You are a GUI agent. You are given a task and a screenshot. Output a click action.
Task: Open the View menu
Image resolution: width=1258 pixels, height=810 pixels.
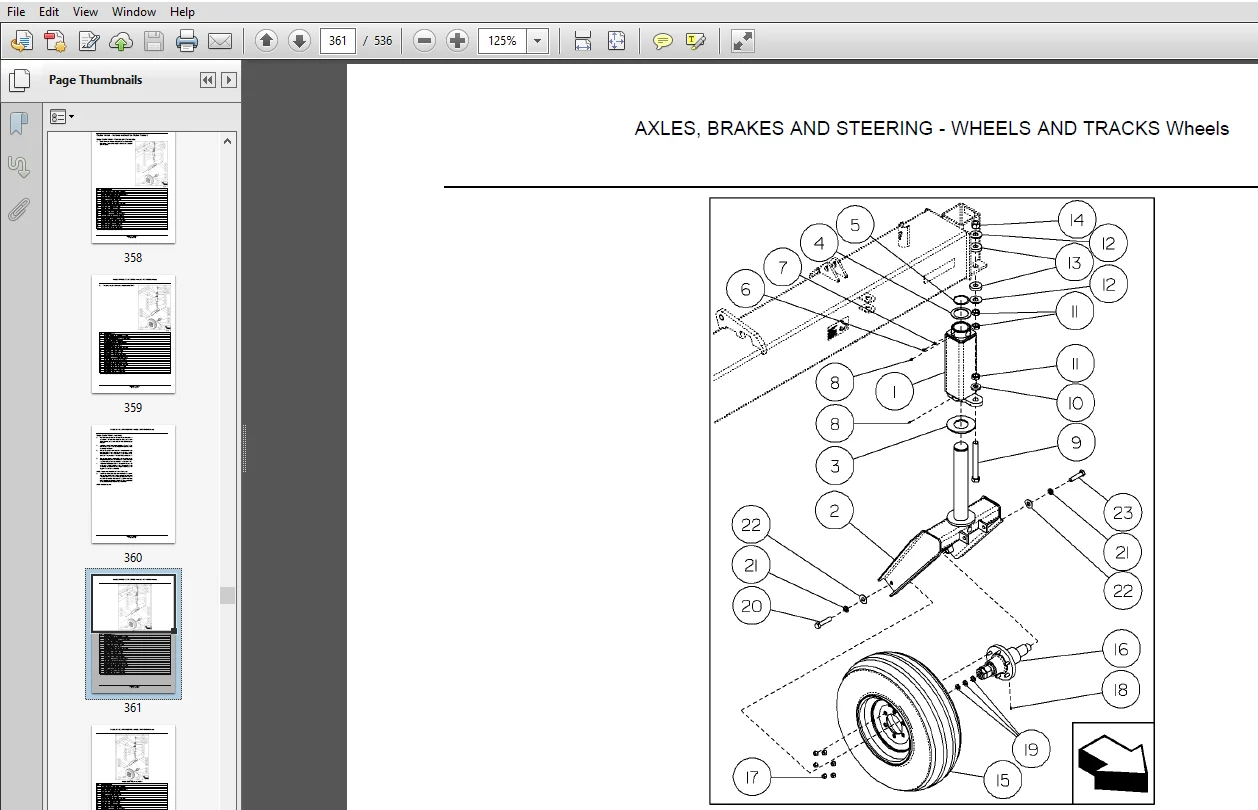(86, 12)
